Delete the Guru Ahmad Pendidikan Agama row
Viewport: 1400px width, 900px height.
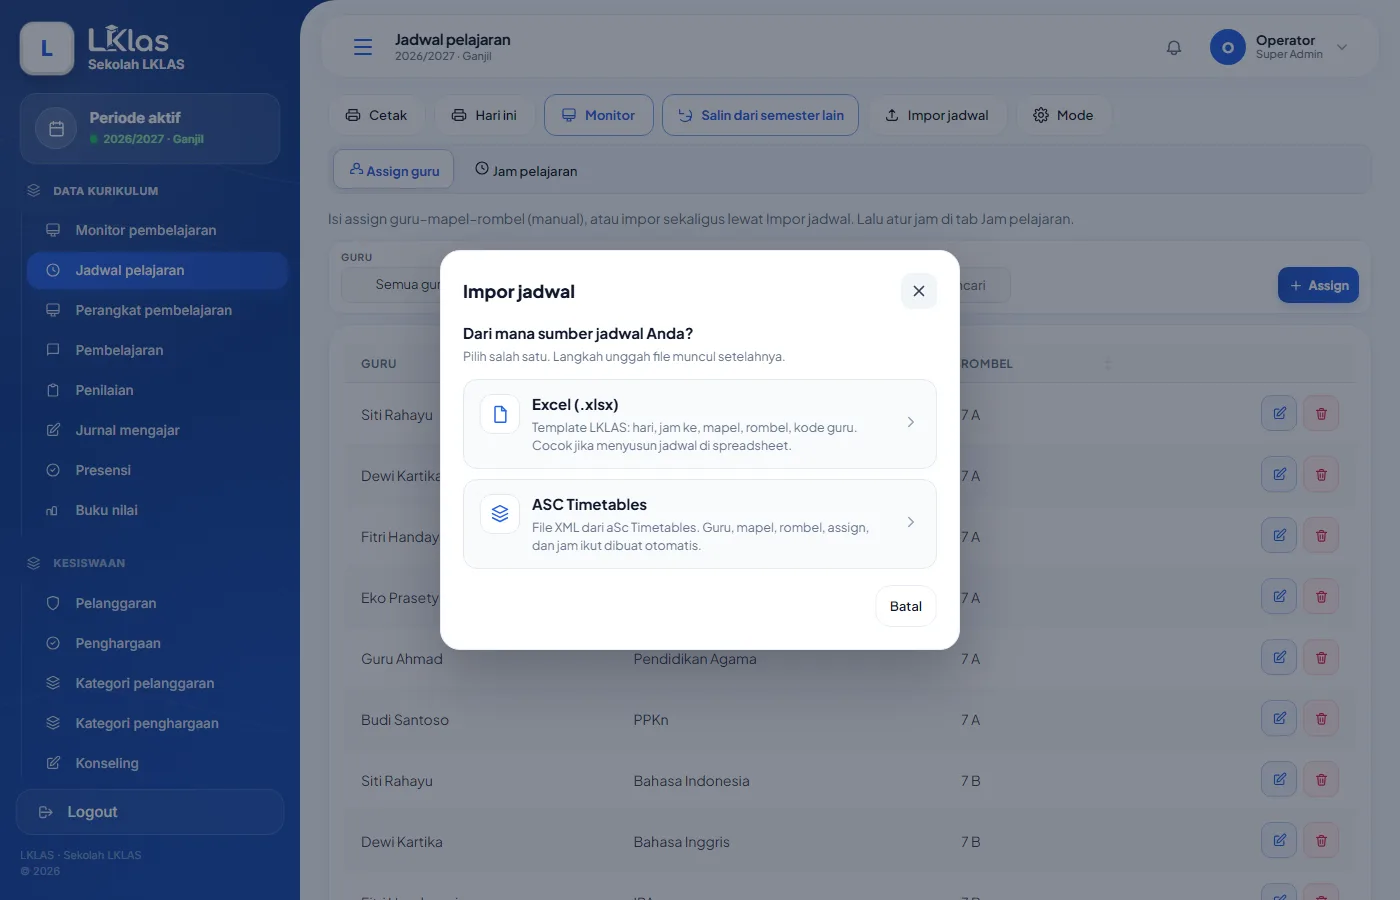coord(1321,657)
